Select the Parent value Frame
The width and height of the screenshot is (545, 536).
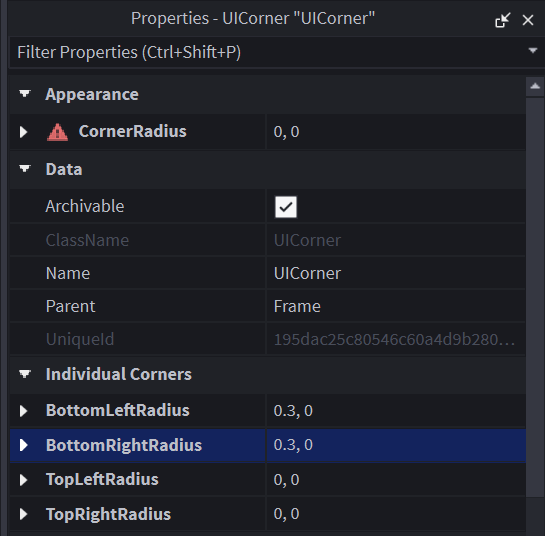(x=396, y=306)
